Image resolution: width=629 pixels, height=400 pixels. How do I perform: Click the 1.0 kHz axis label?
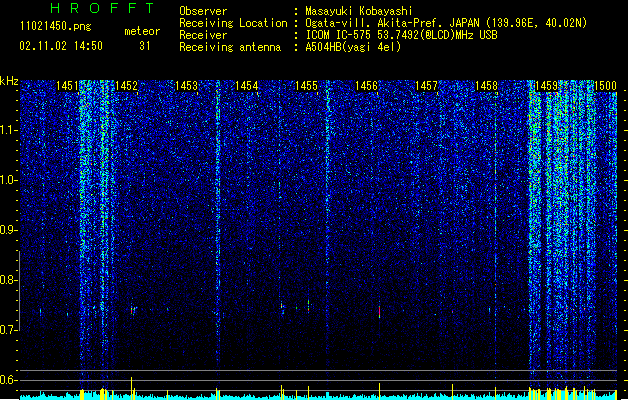point(9,180)
